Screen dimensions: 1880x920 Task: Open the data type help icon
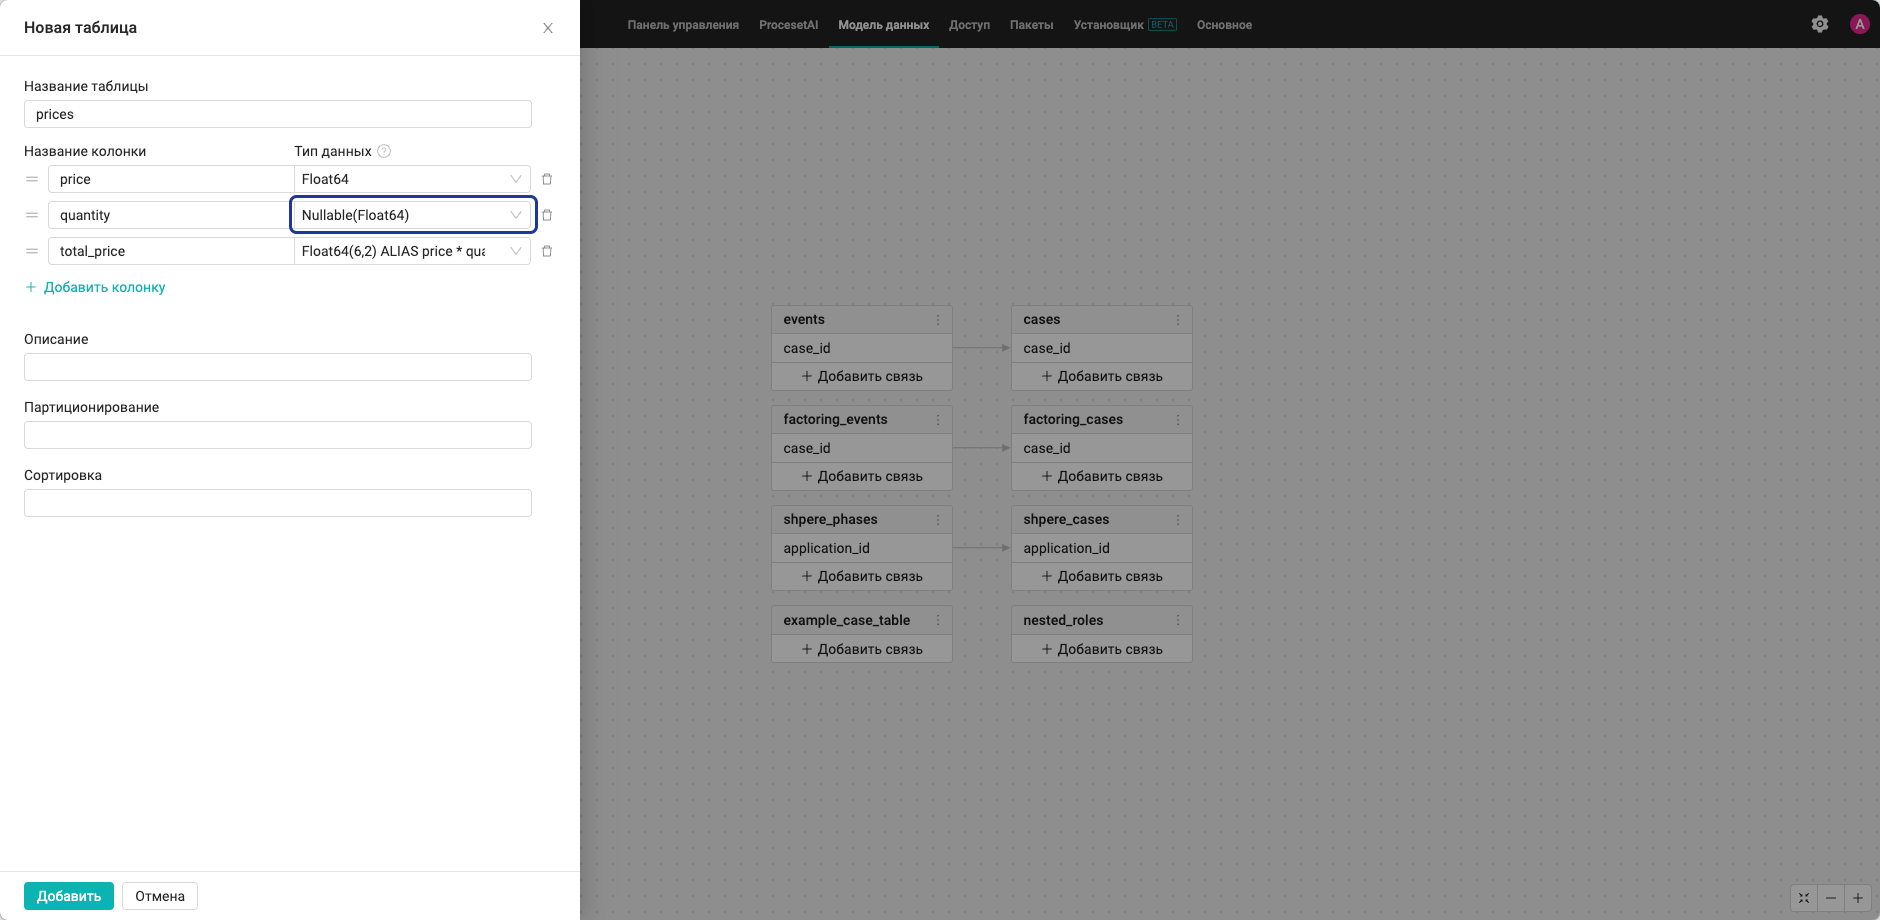tap(384, 151)
